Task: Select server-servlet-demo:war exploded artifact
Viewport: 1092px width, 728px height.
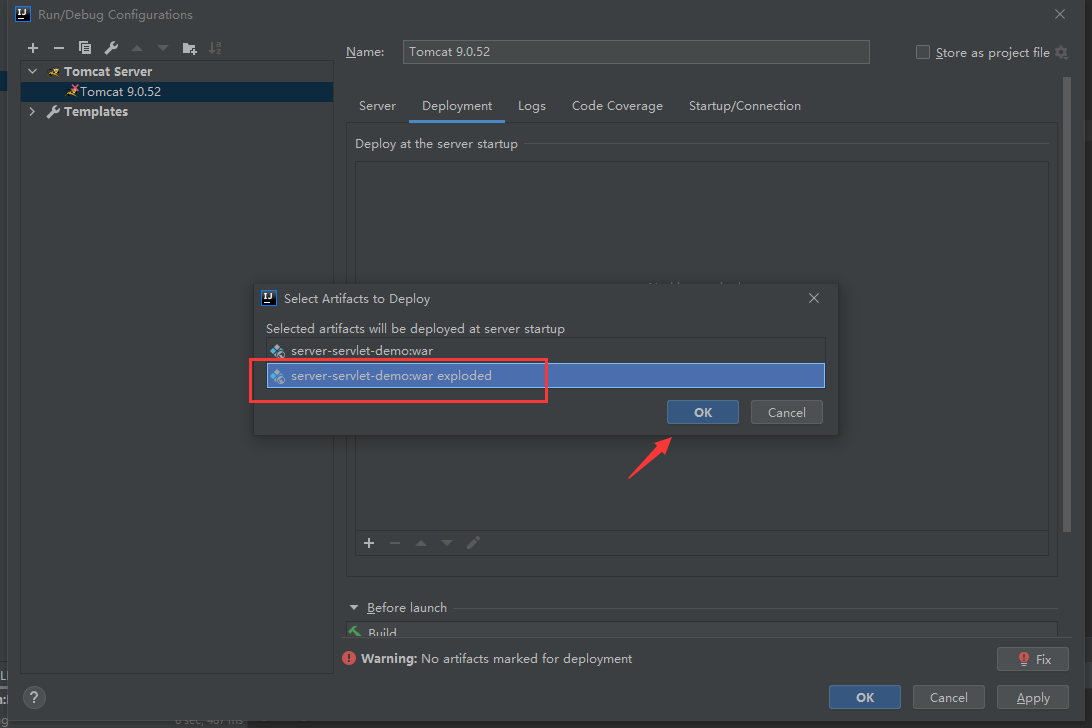Action: (545, 376)
